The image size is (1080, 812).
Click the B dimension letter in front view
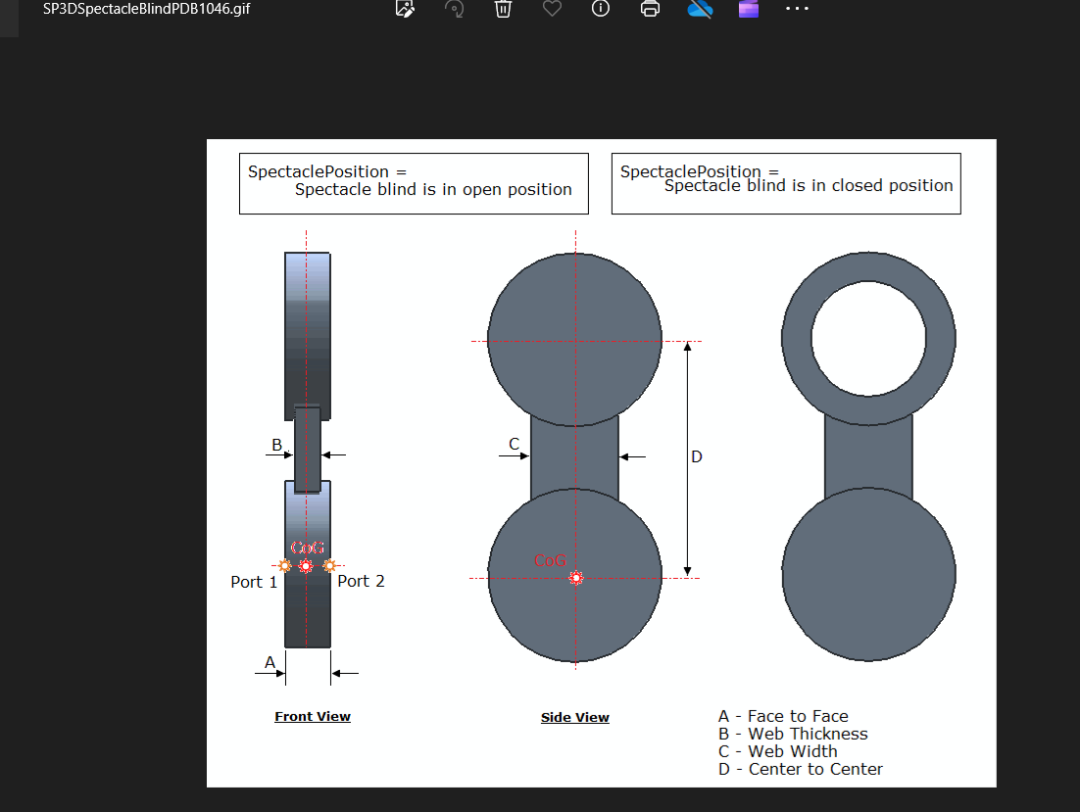(x=277, y=445)
